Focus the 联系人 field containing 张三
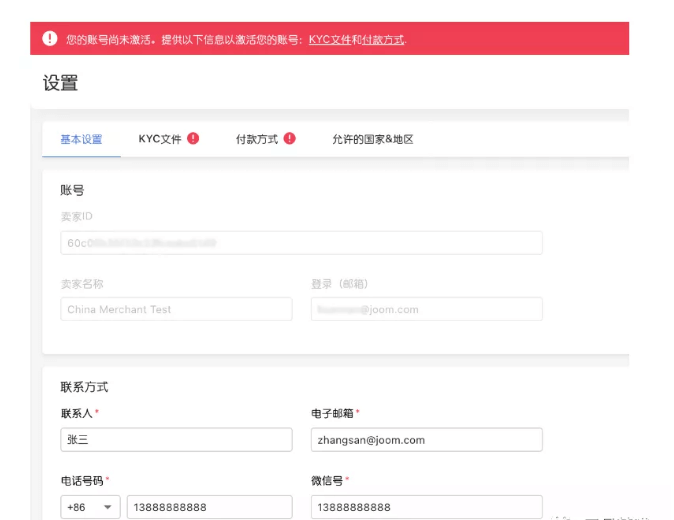674x520 pixels. click(176, 440)
